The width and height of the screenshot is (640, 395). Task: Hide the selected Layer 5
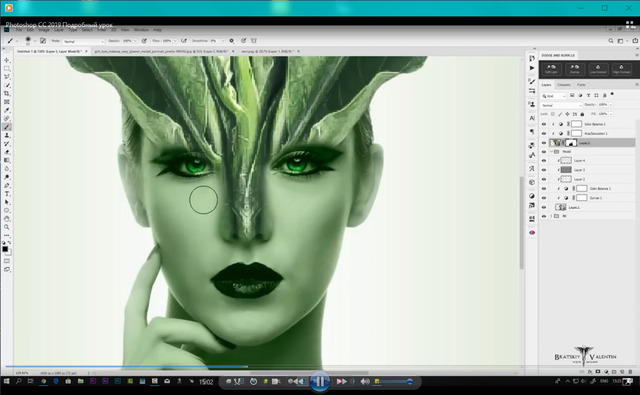click(544, 143)
